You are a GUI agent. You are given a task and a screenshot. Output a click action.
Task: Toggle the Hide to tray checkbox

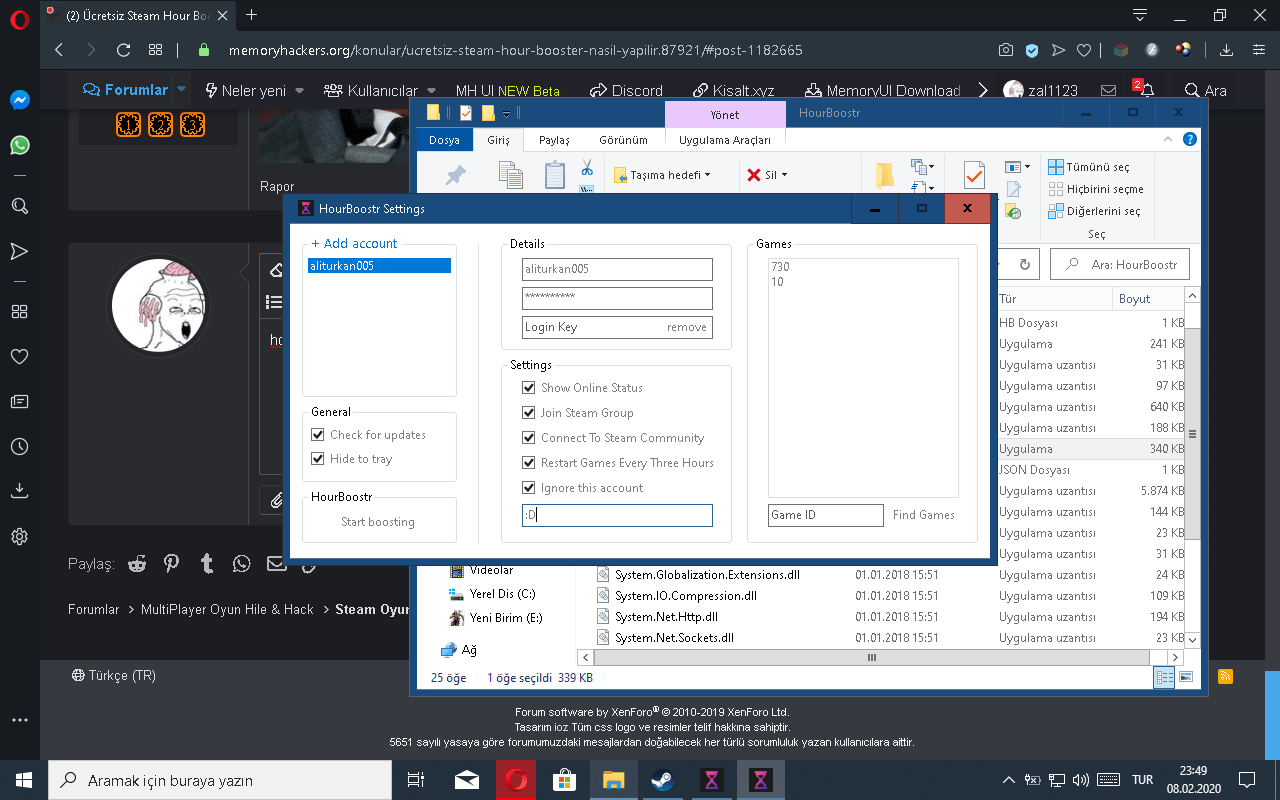[x=318, y=459]
